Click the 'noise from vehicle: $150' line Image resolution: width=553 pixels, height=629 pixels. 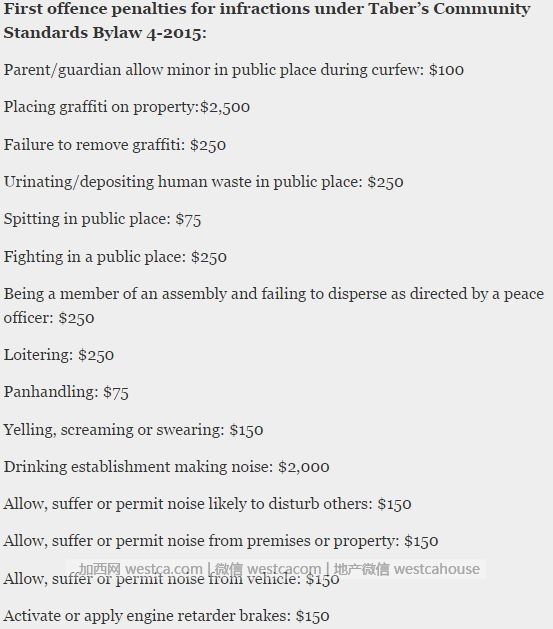[x=172, y=579]
